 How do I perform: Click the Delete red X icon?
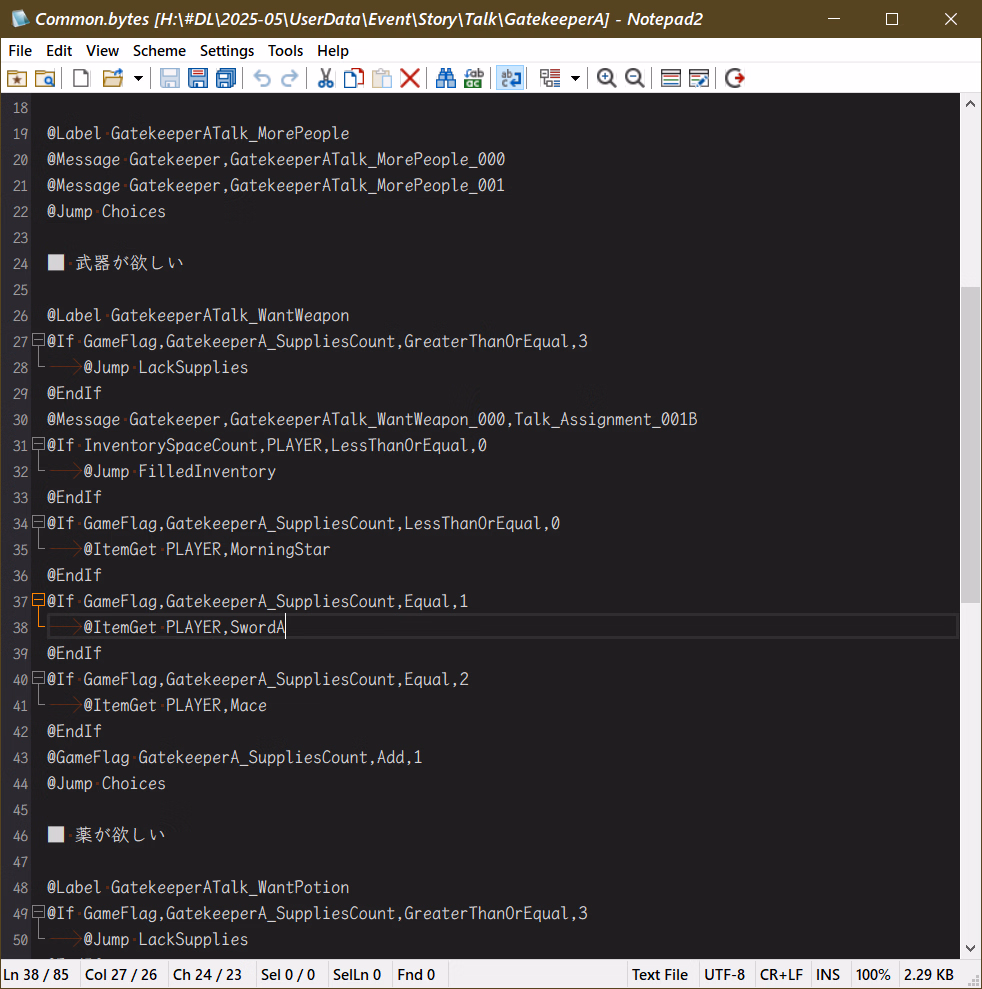tap(410, 78)
